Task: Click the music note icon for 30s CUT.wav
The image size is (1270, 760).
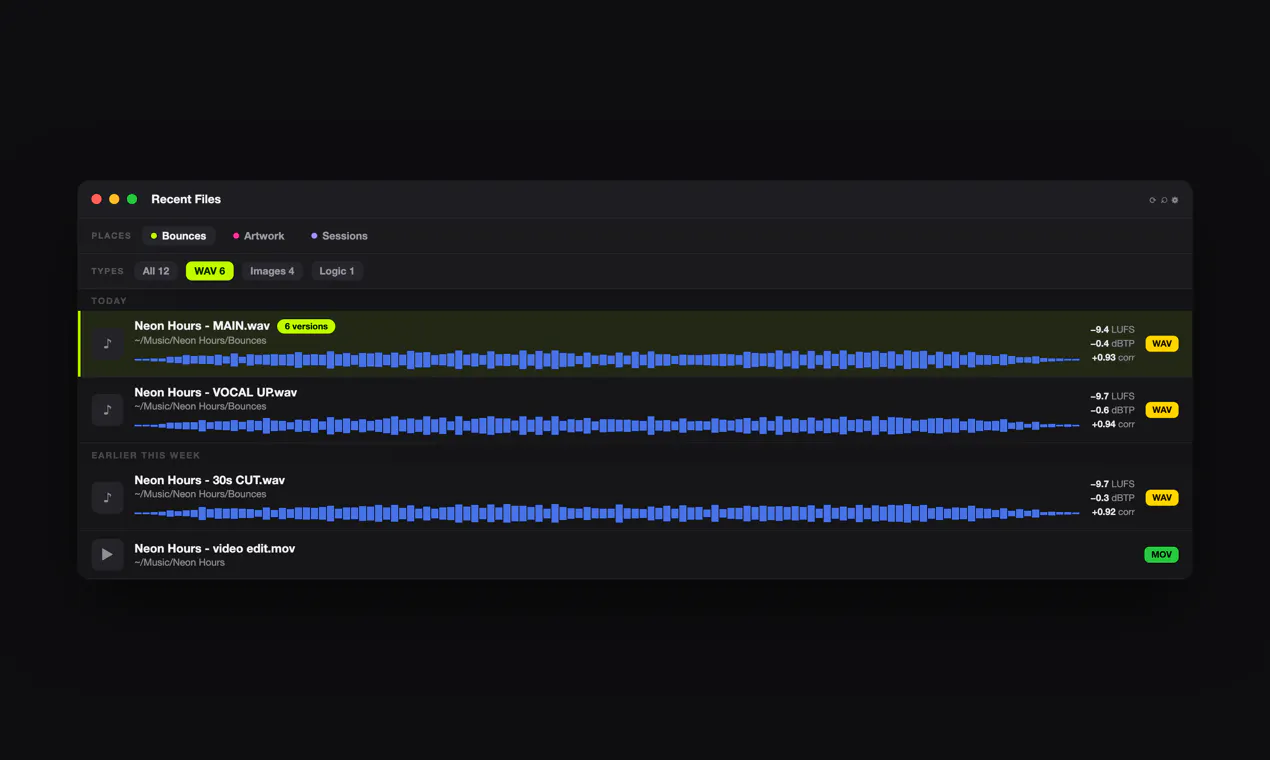Action: click(107, 497)
